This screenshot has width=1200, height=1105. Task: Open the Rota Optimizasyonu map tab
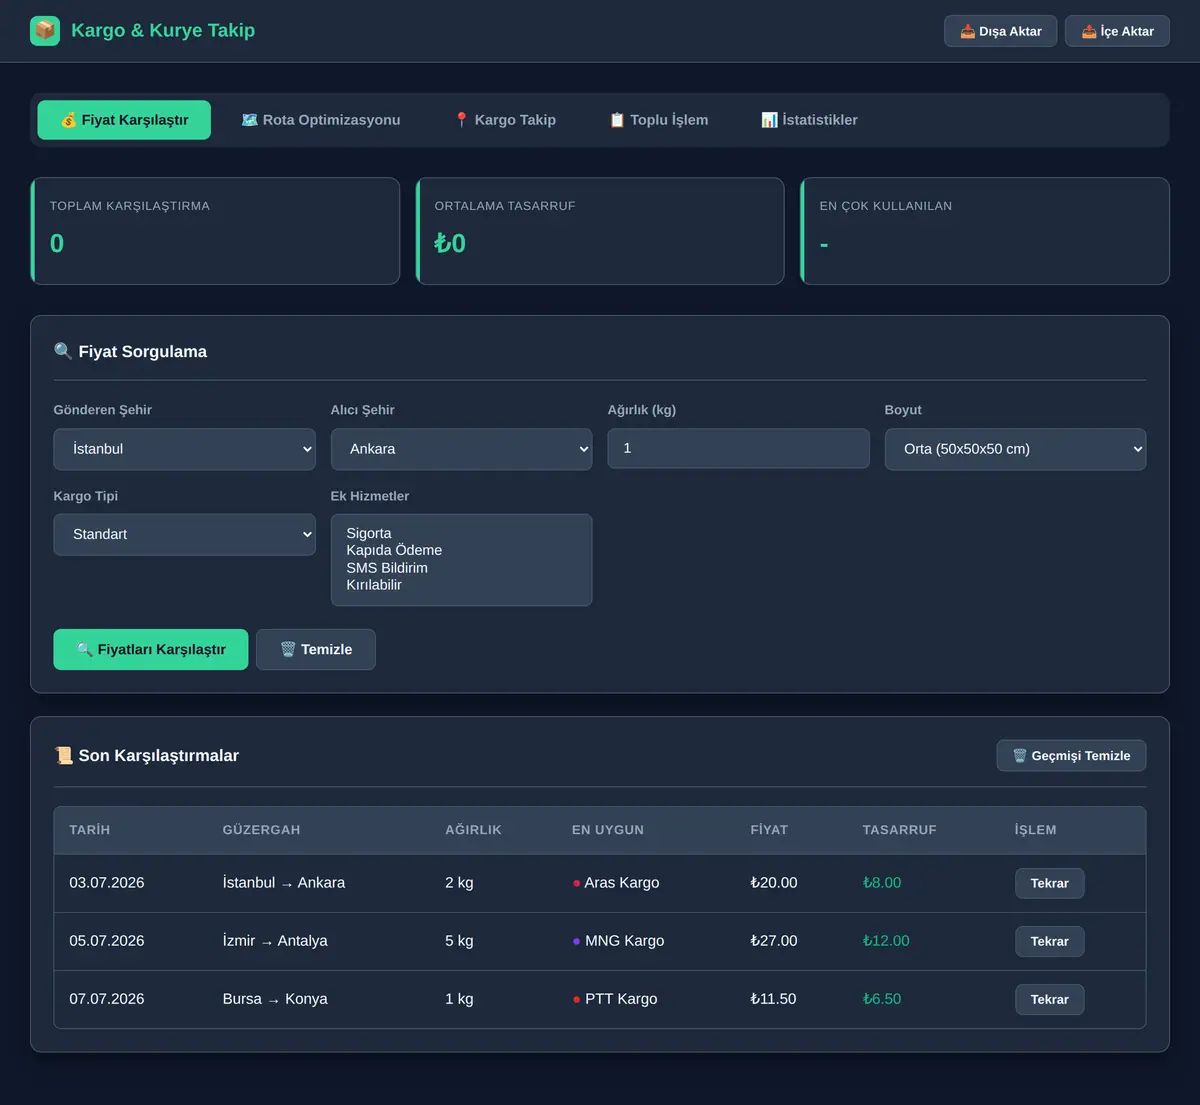pos(321,120)
